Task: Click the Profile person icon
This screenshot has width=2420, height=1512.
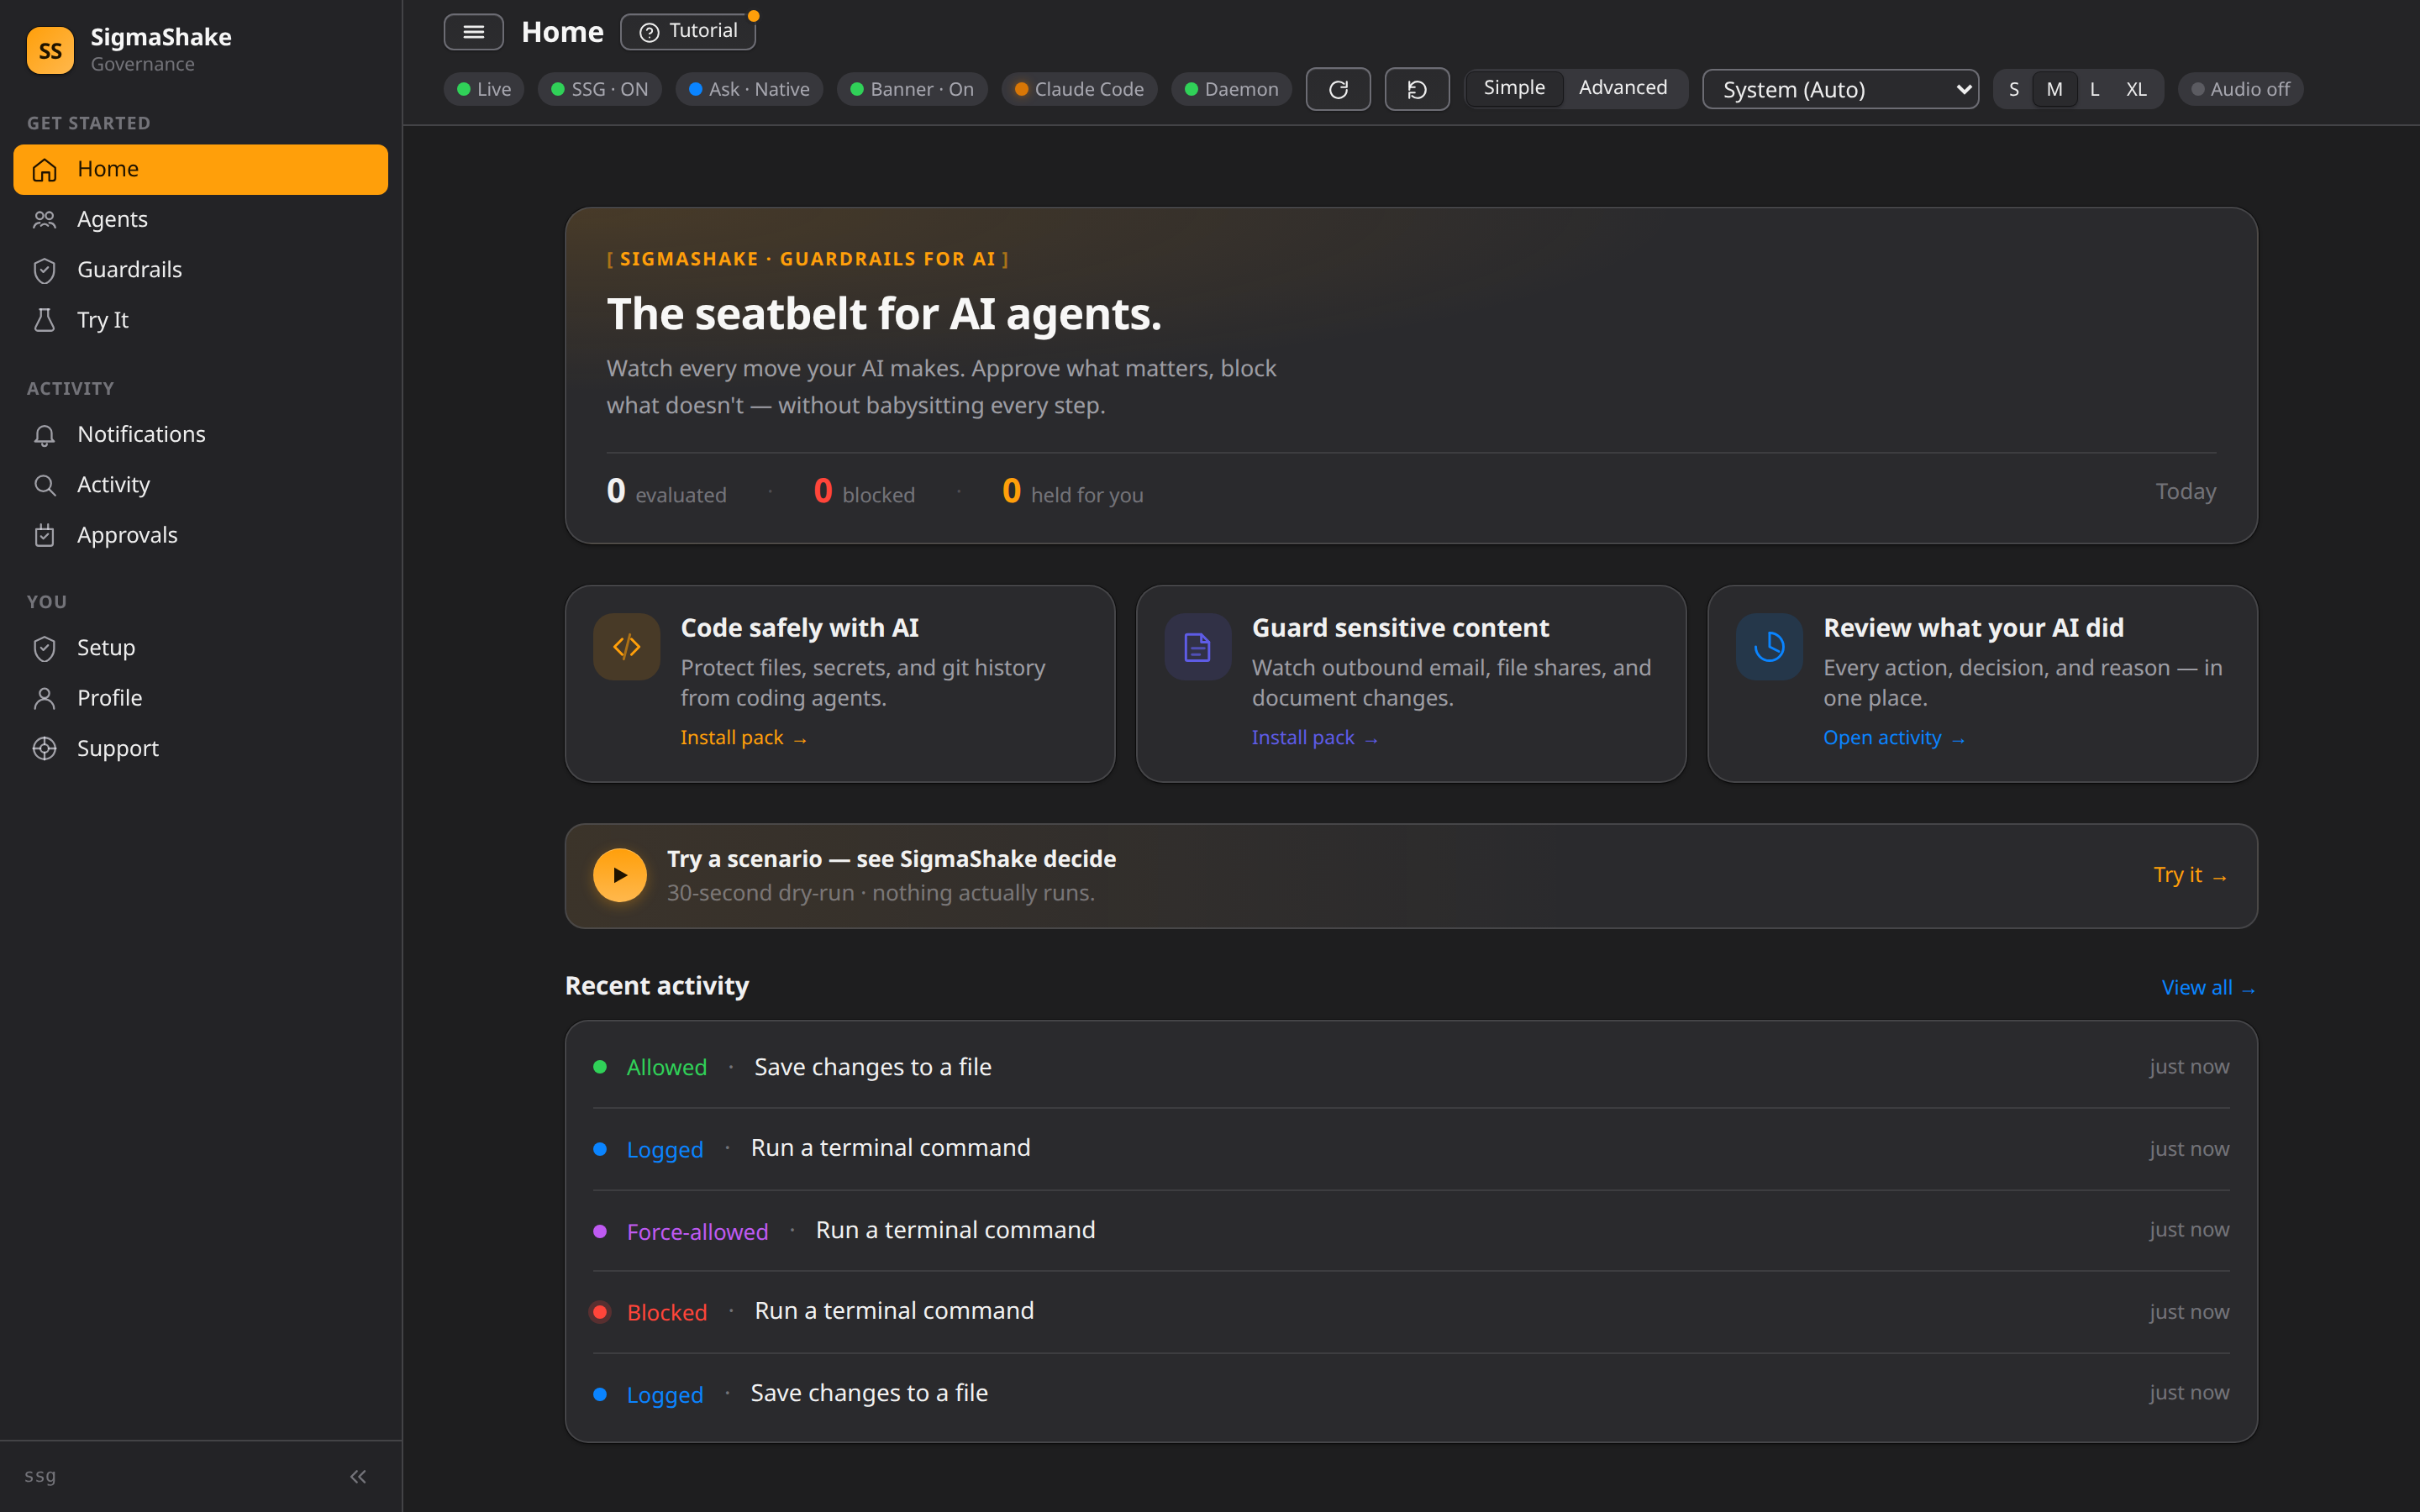Action: (x=44, y=698)
